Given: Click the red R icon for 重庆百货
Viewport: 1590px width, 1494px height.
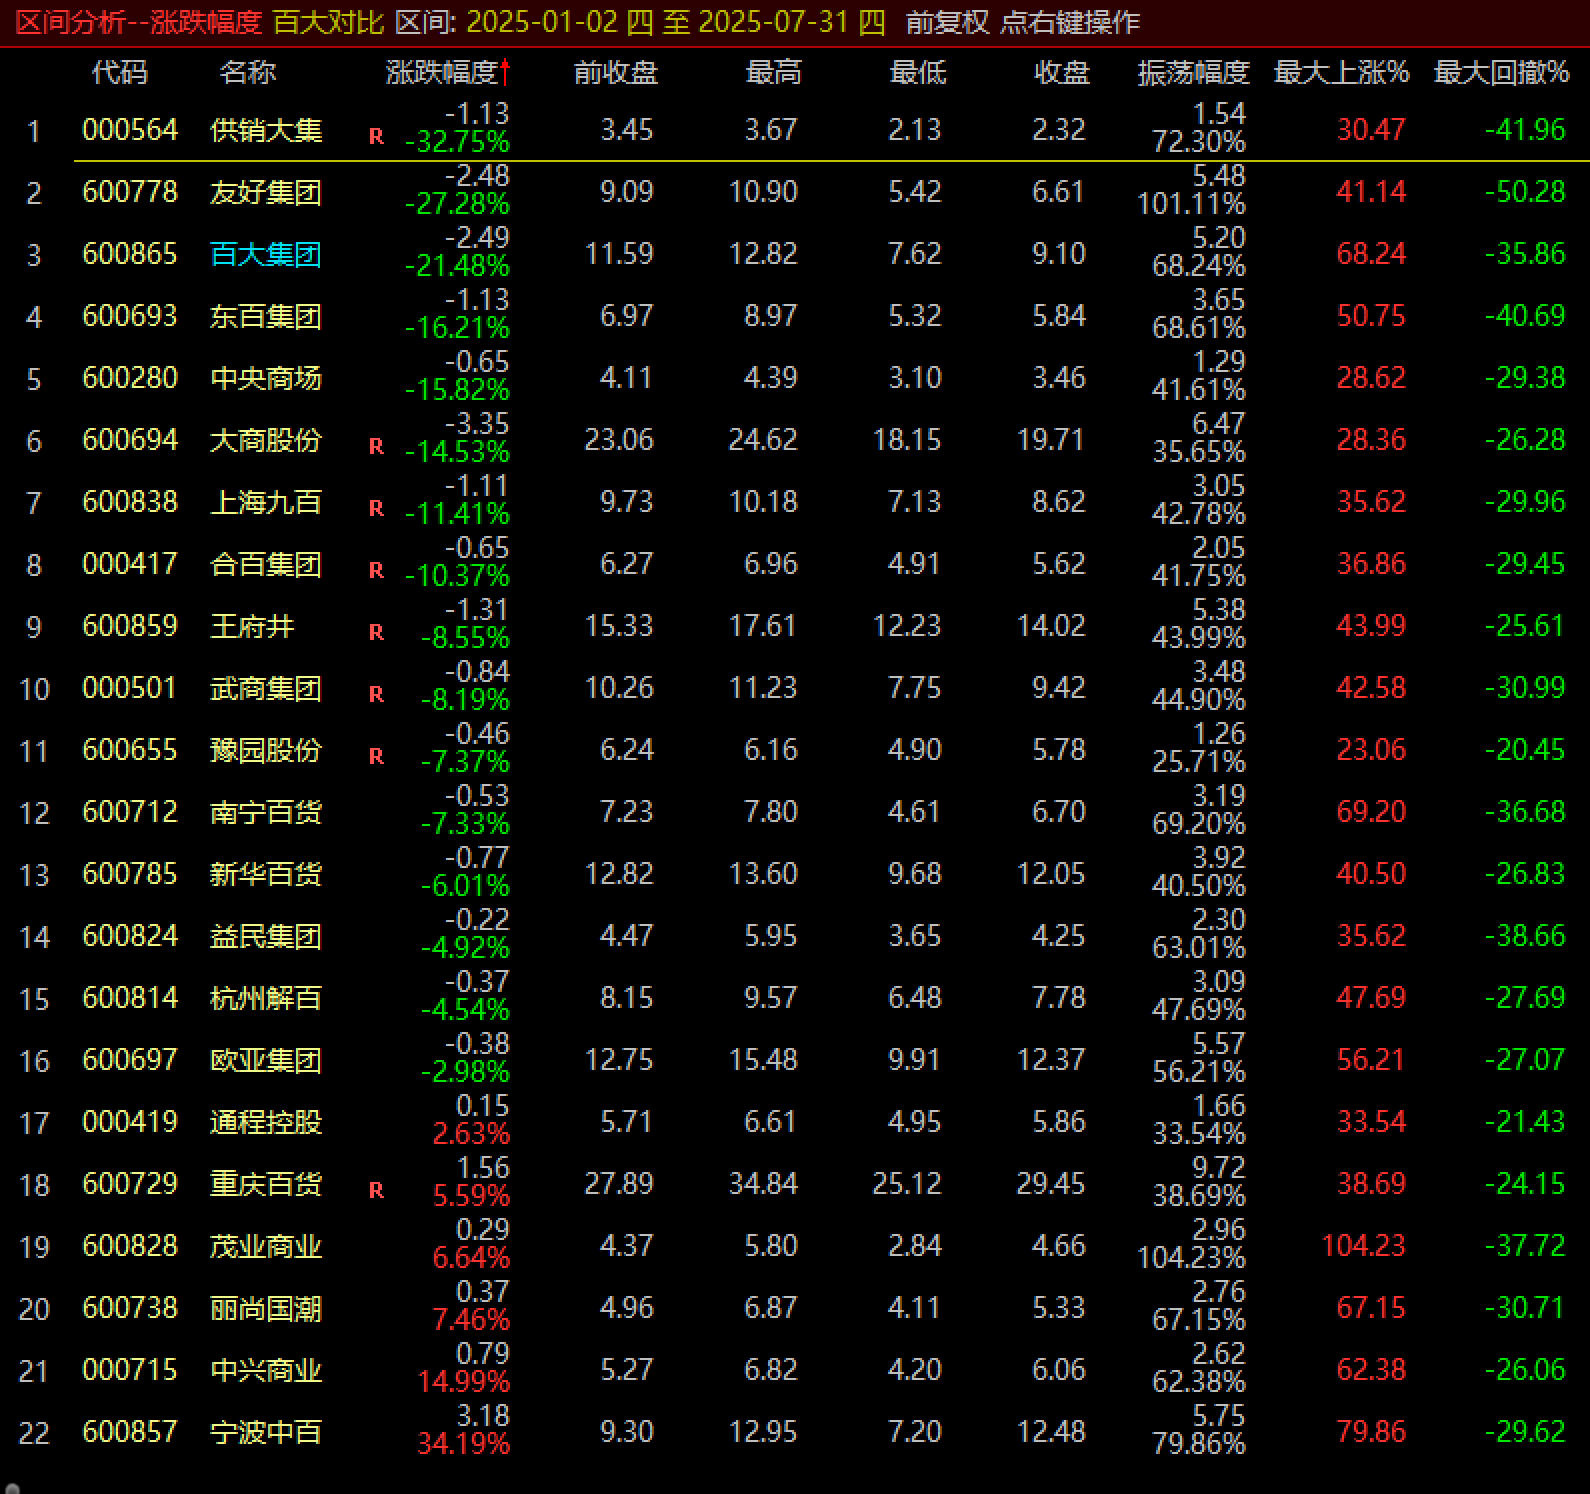Looking at the screenshot, I should point(376,1190).
